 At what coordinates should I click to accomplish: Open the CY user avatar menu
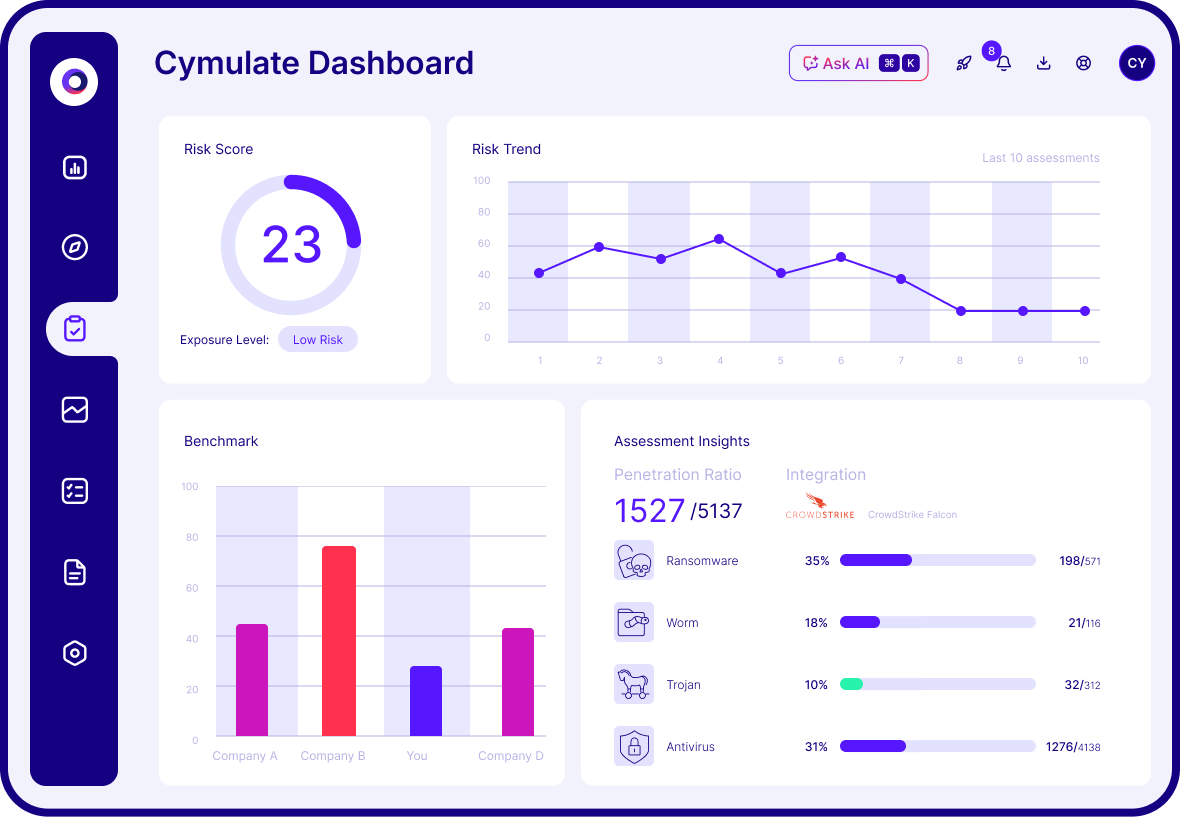1137,63
